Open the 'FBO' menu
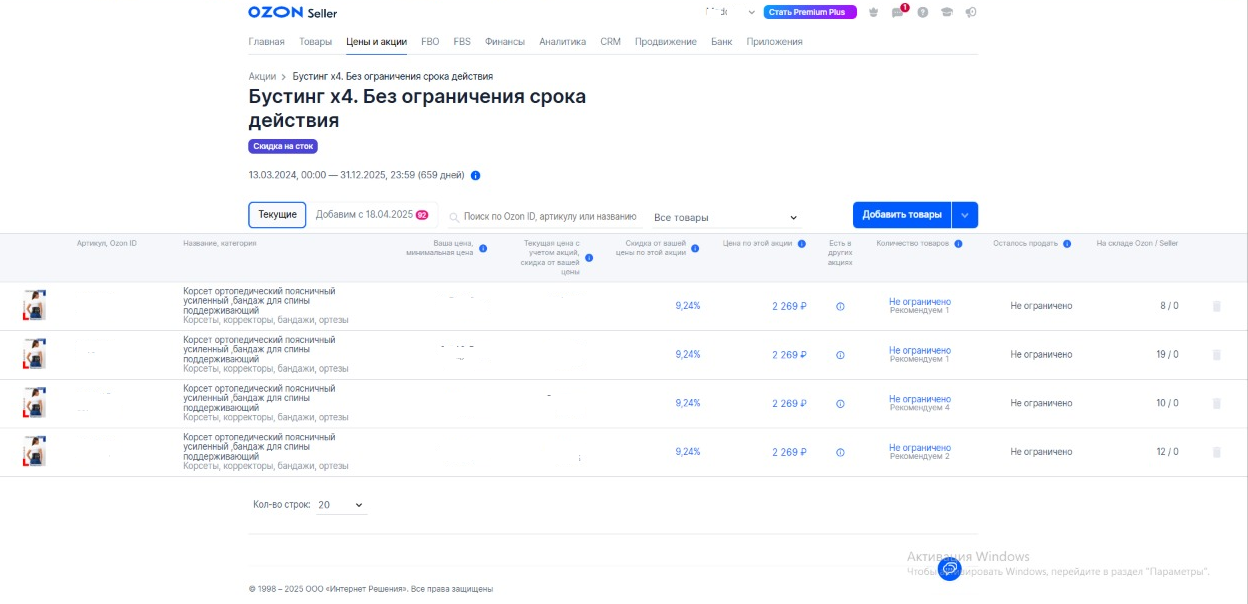Screen dimensions: 1248x604 [x=430, y=42]
